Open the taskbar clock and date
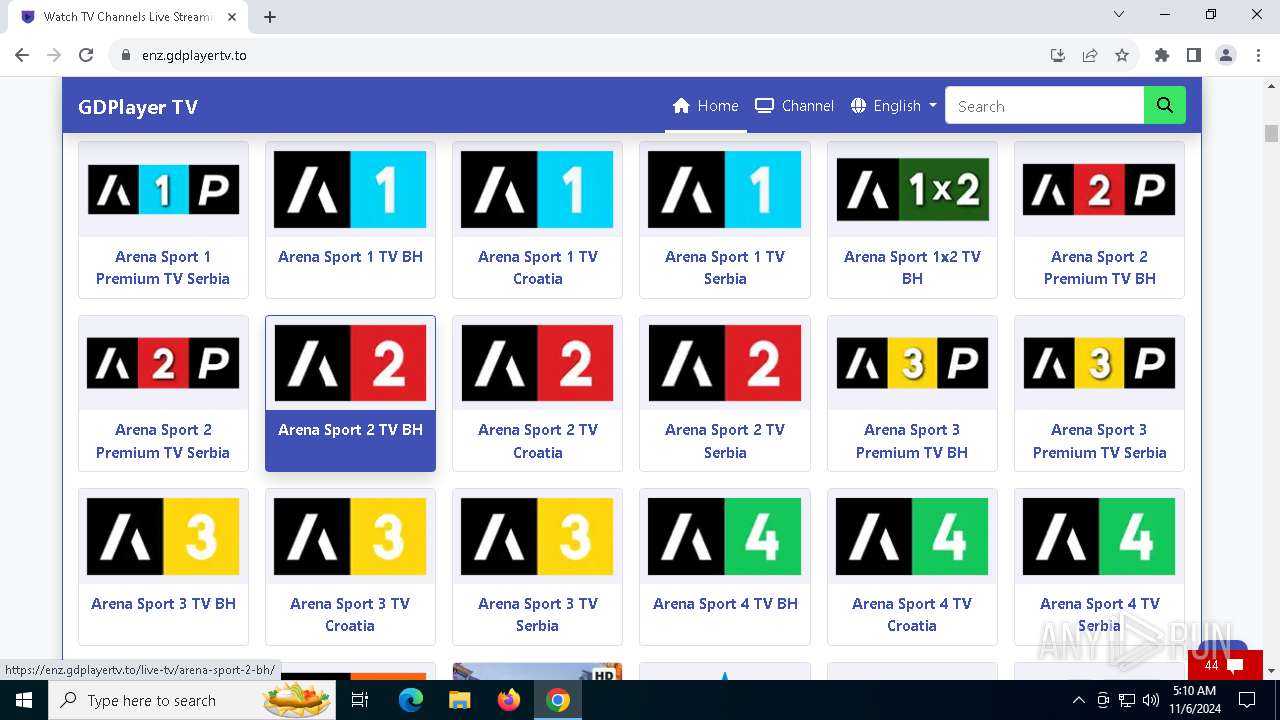The height and width of the screenshot is (720, 1280). click(1194, 700)
